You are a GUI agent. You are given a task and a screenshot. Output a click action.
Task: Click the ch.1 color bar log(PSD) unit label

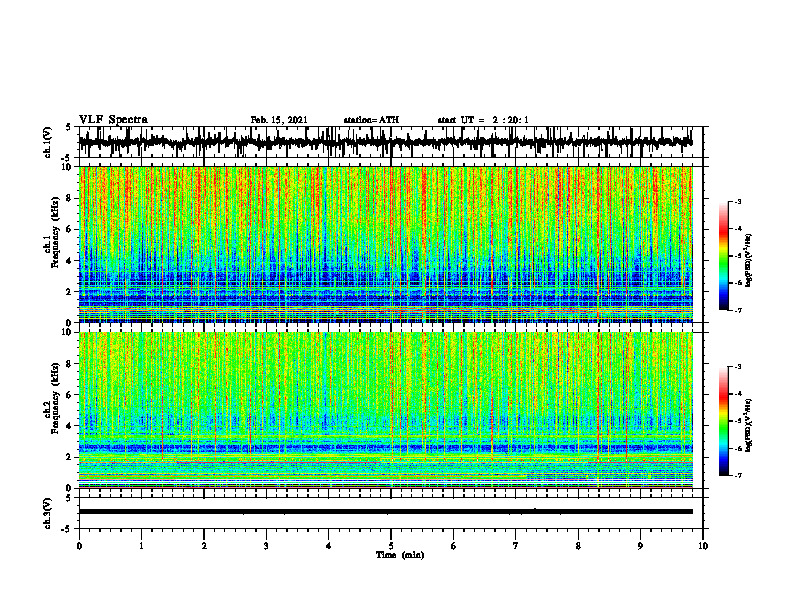pyautogui.click(x=749, y=261)
